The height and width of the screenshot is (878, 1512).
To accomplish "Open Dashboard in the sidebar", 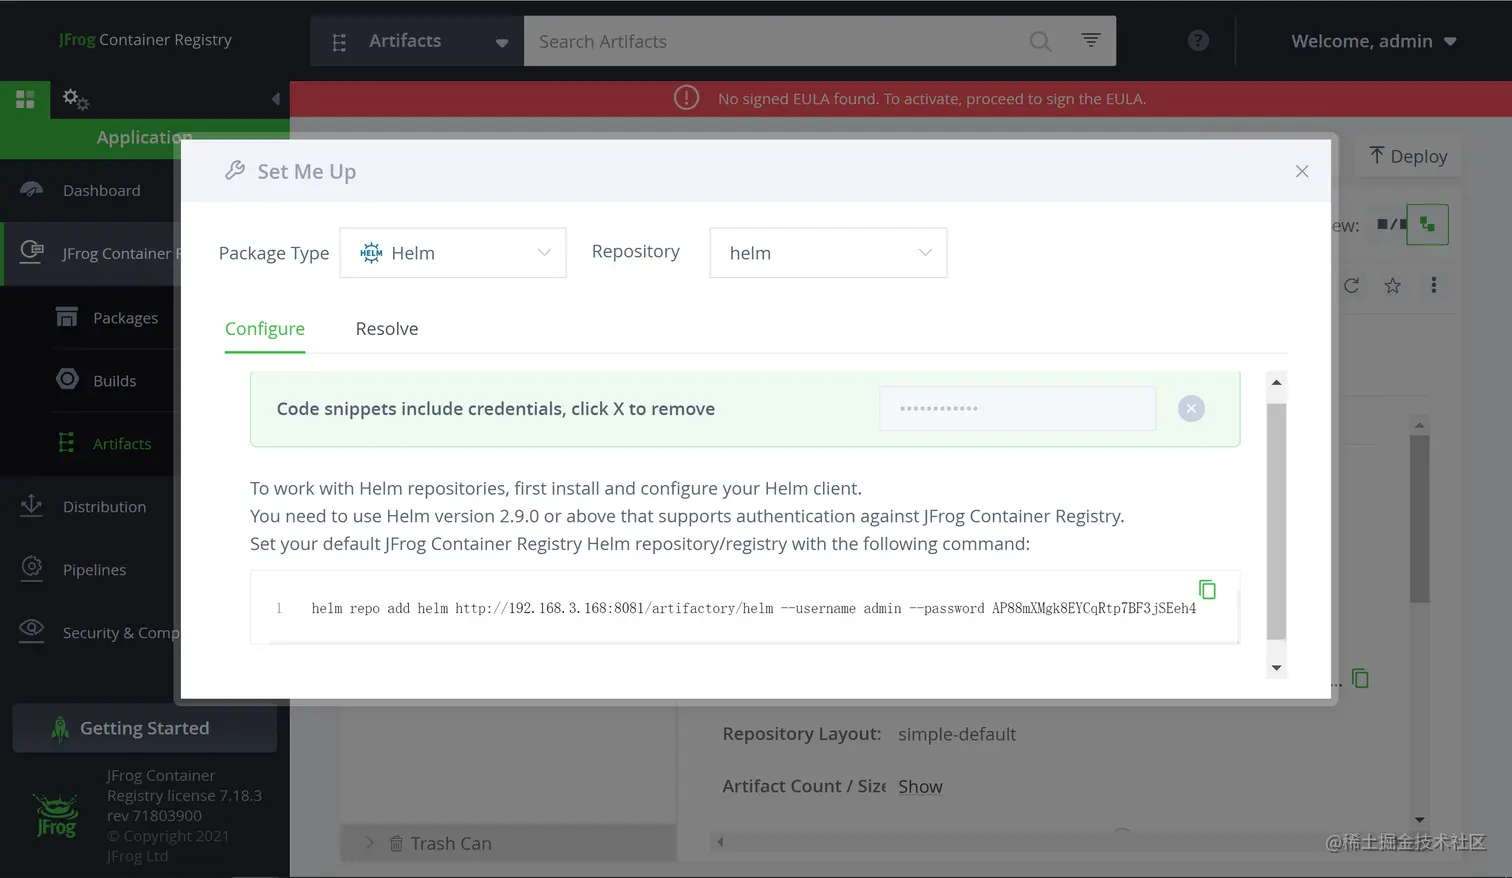I will [x=101, y=190].
